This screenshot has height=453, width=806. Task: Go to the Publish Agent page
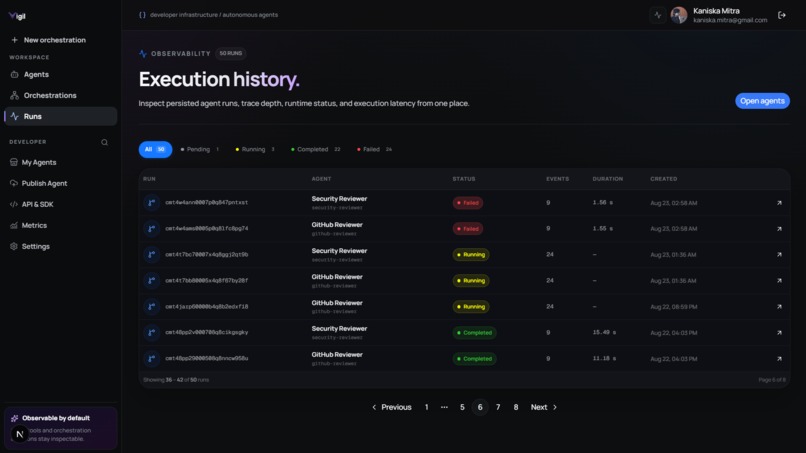[61, 184]
